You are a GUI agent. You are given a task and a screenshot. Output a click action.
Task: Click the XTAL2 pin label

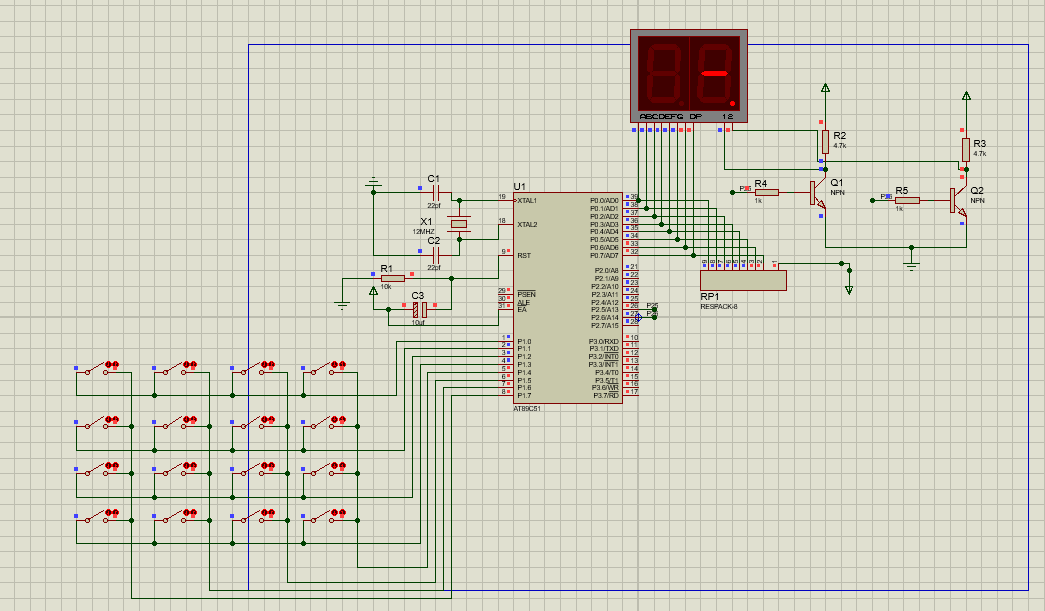(x=527, y=225)
